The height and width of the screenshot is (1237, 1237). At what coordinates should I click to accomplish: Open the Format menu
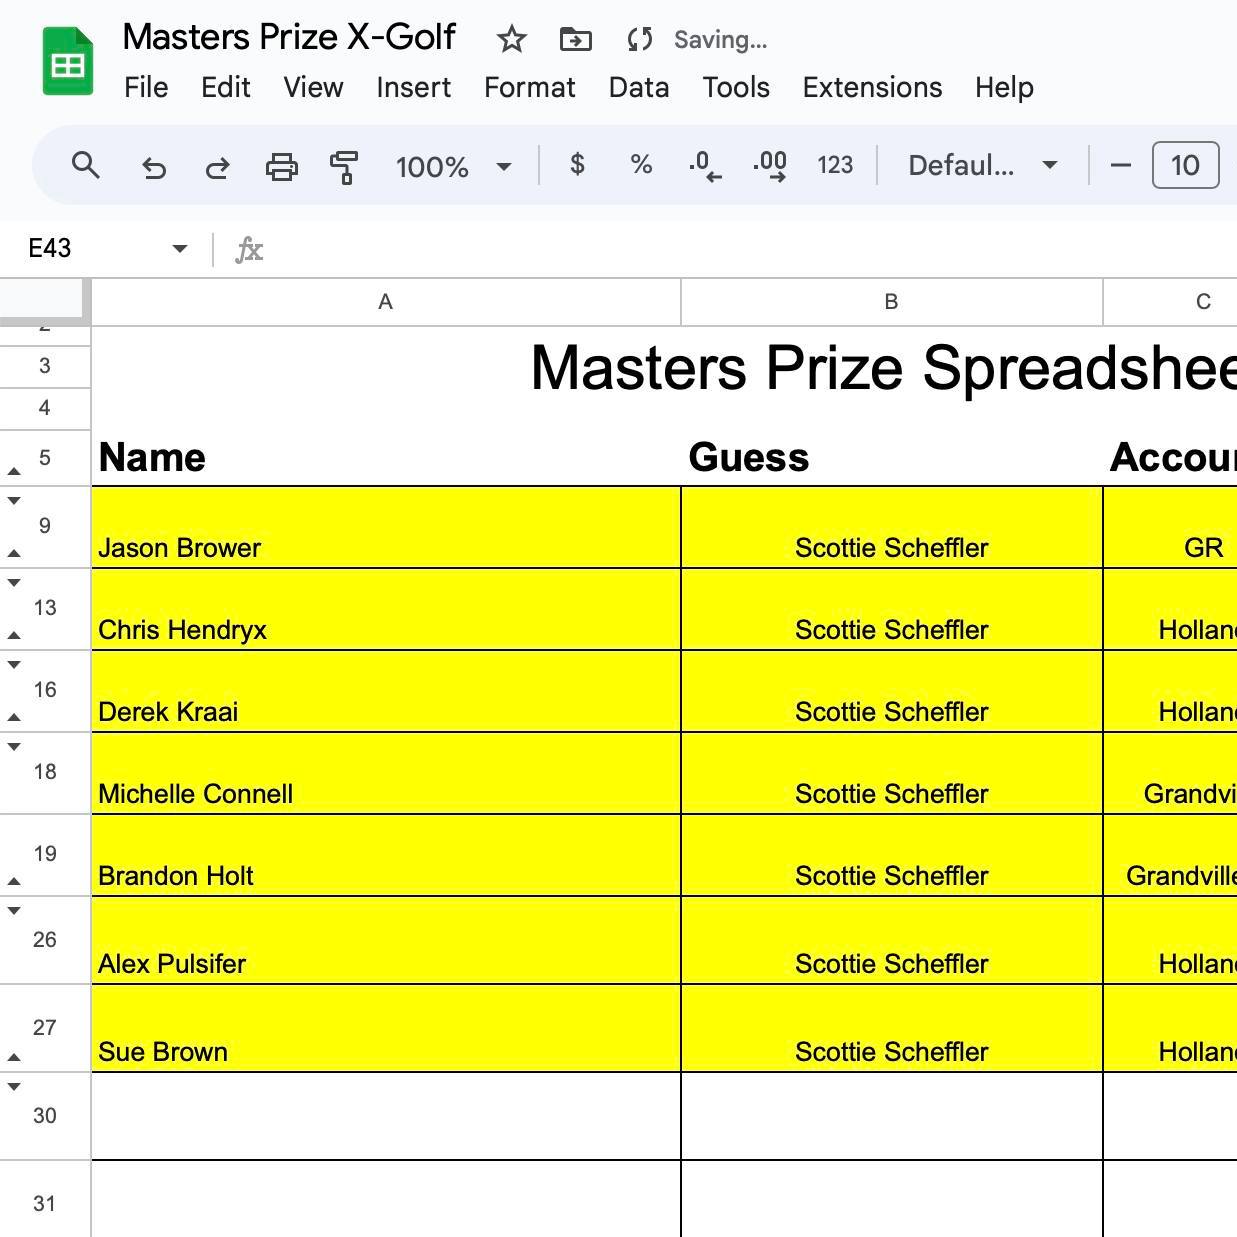(x=529, y=88)
